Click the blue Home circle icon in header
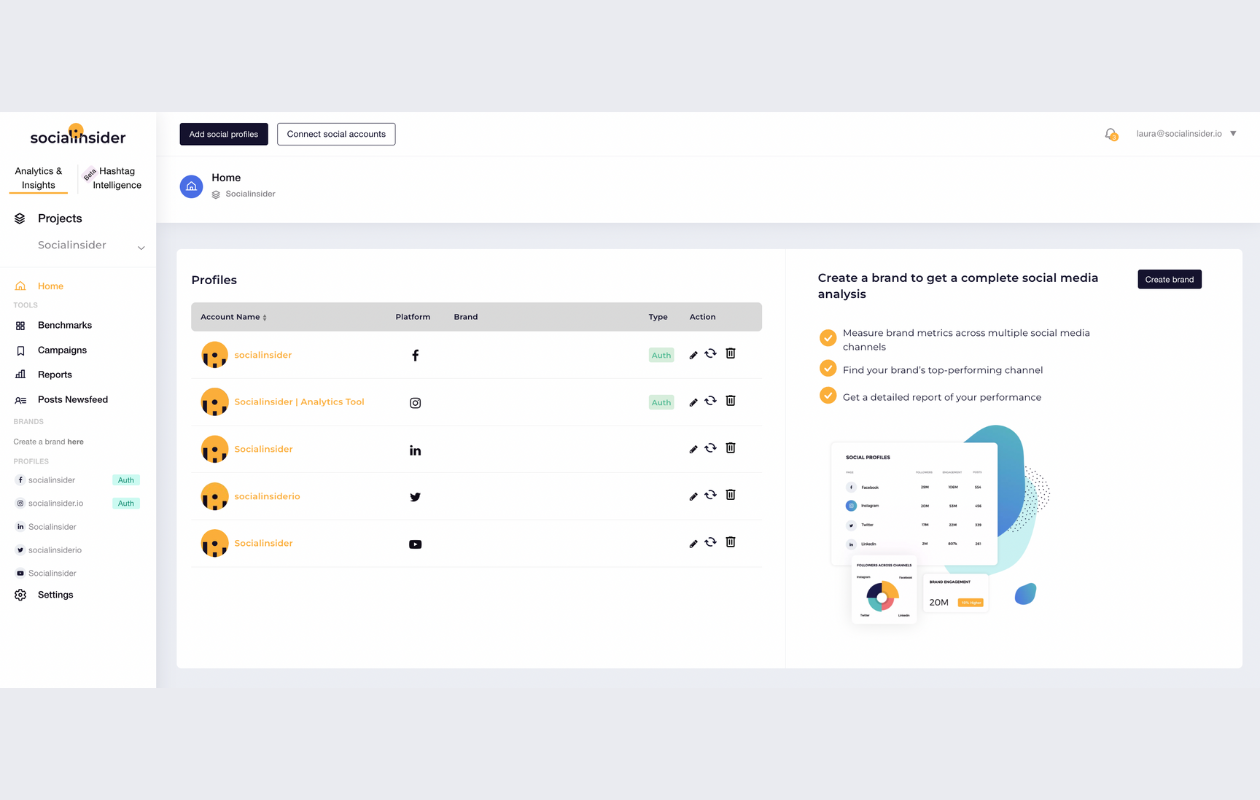Screen dimensions: 1260x800 point(191,186)
